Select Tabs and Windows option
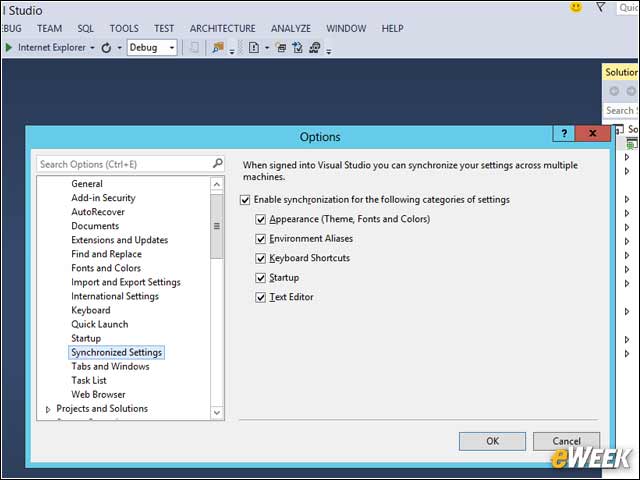This screenshot has height=480, width=640. (x=110, y=367)
